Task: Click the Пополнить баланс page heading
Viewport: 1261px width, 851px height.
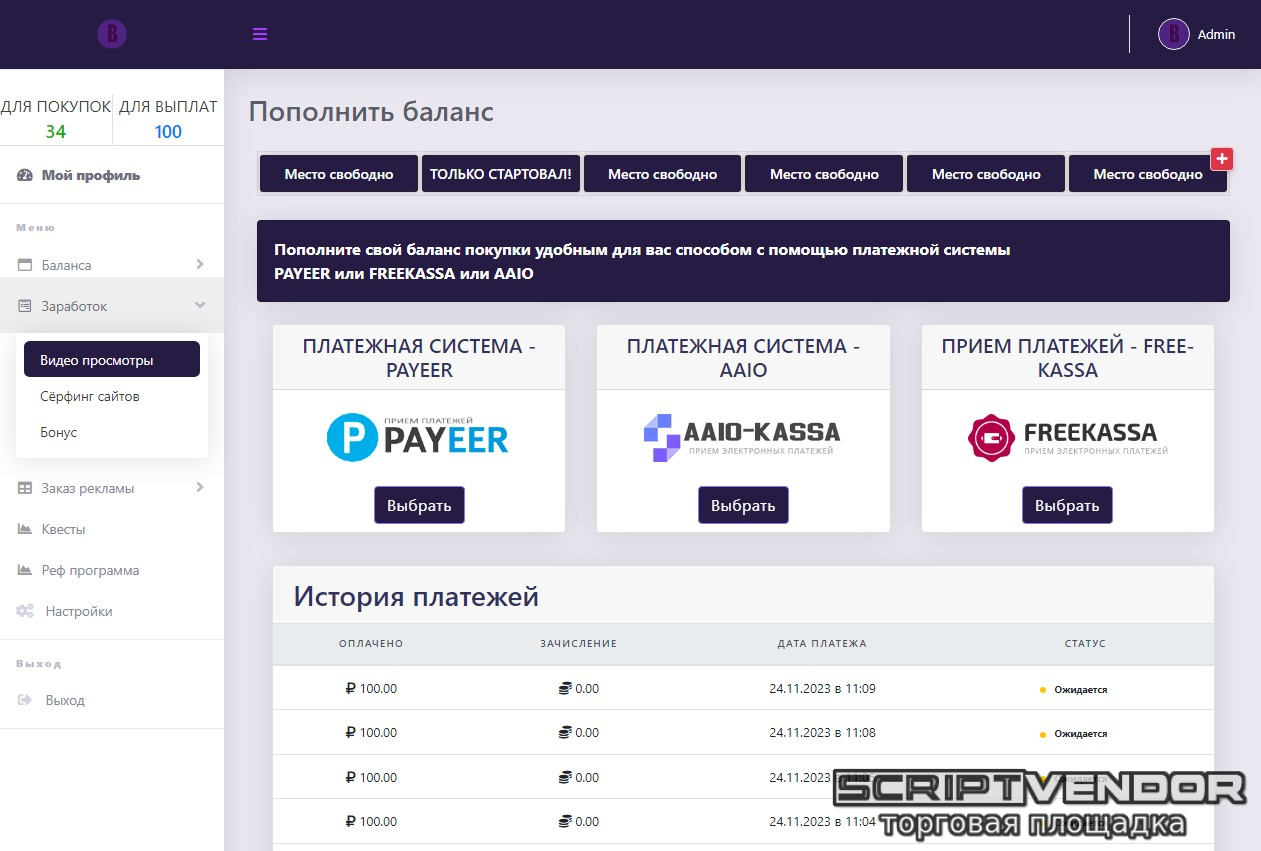Action: point(371,111)
